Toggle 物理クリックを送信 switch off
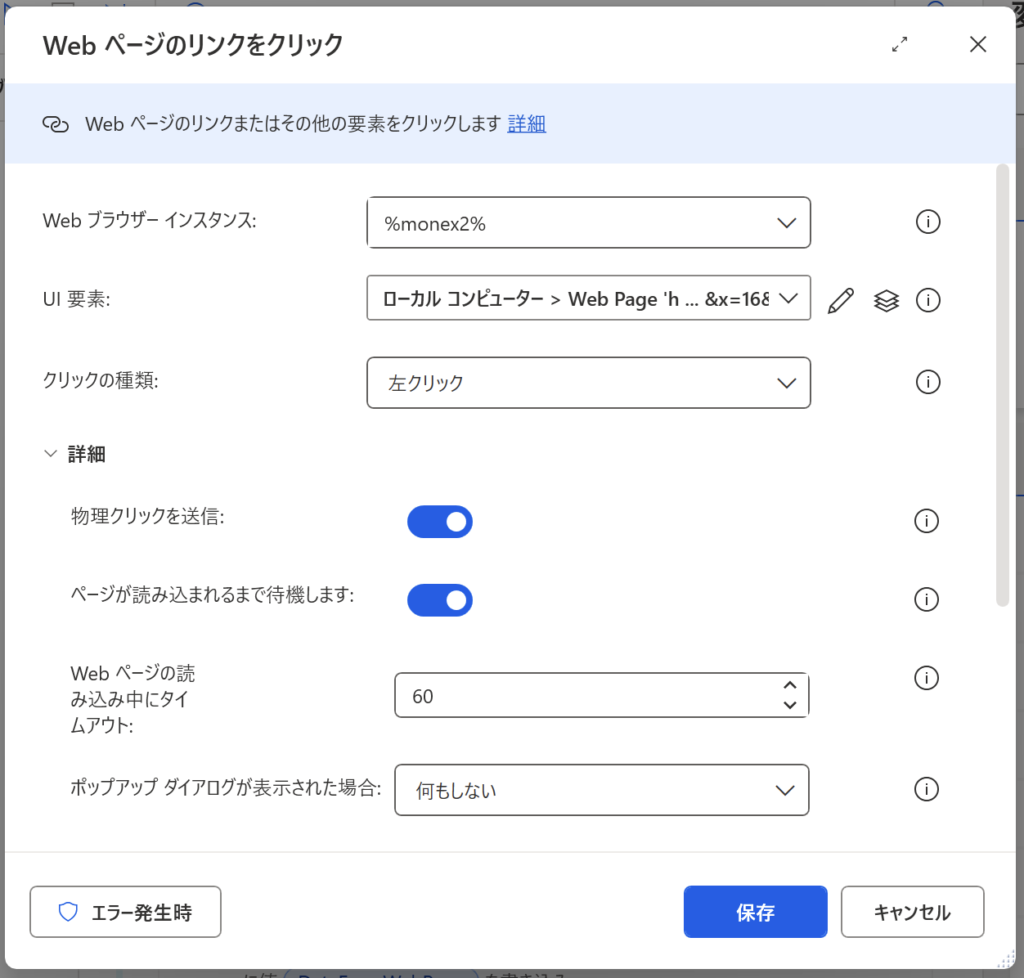This screenshot has height=978, width=1024. tap(439, 522)
